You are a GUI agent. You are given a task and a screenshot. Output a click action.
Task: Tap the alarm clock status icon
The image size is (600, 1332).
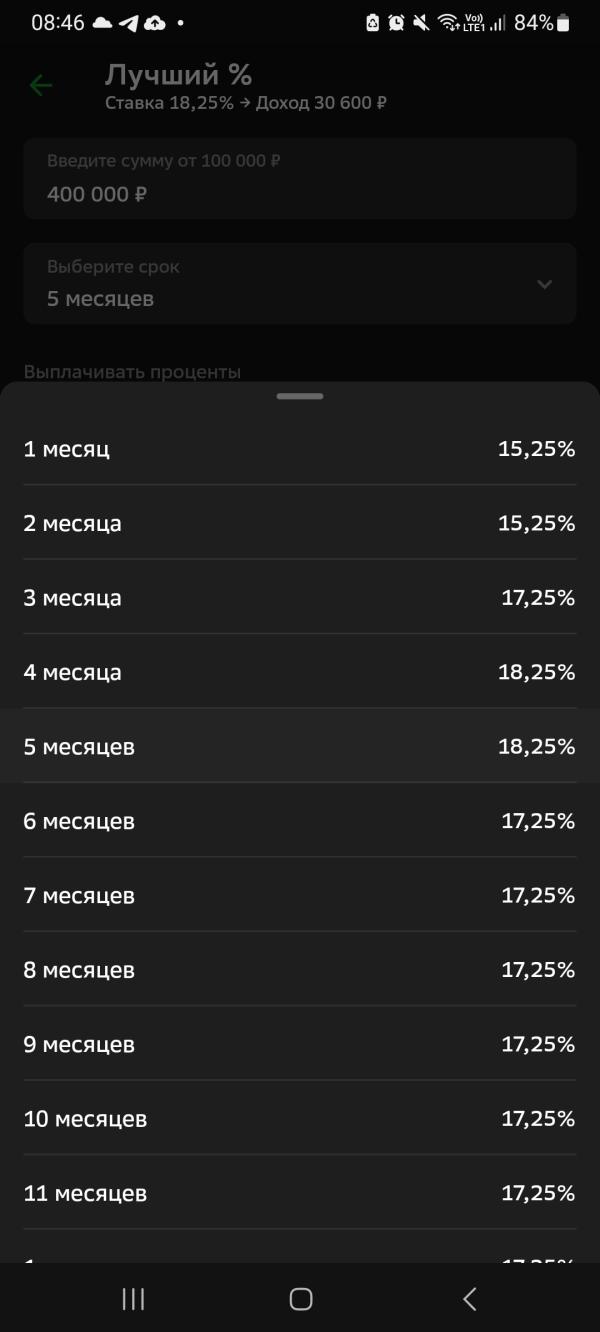click(396, 22)
